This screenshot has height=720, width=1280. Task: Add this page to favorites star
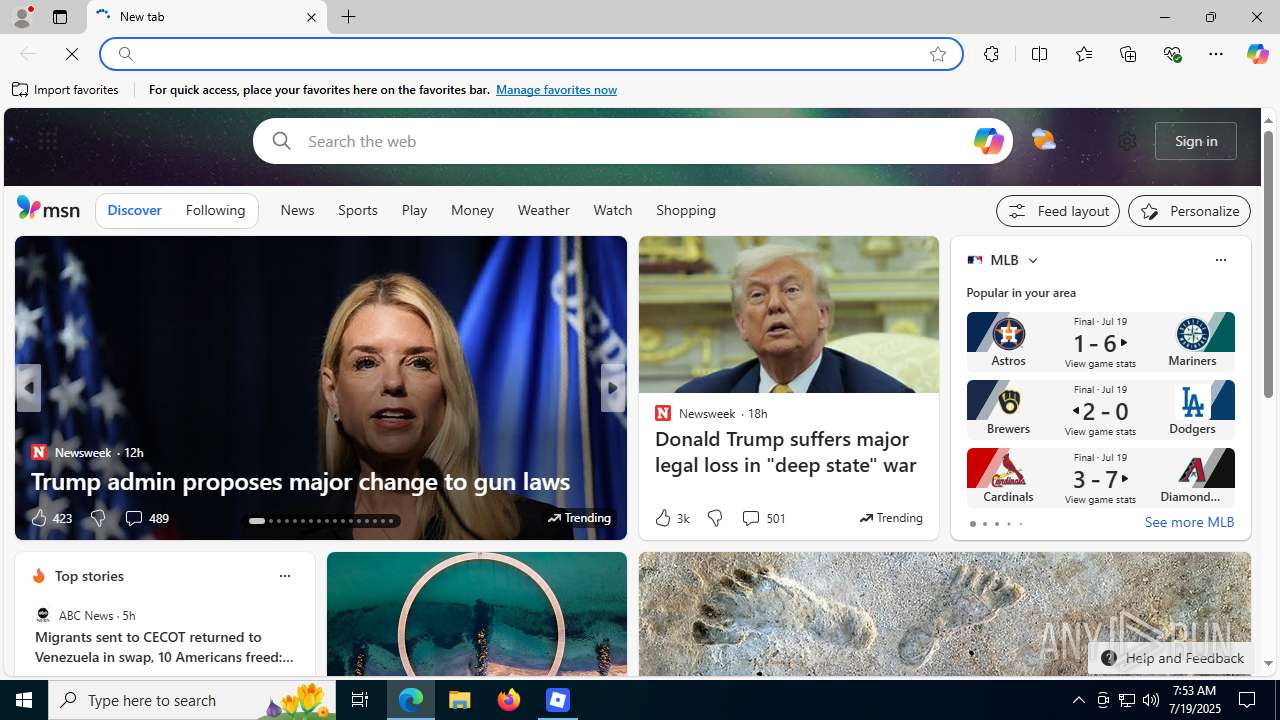(x=937, y=54)
